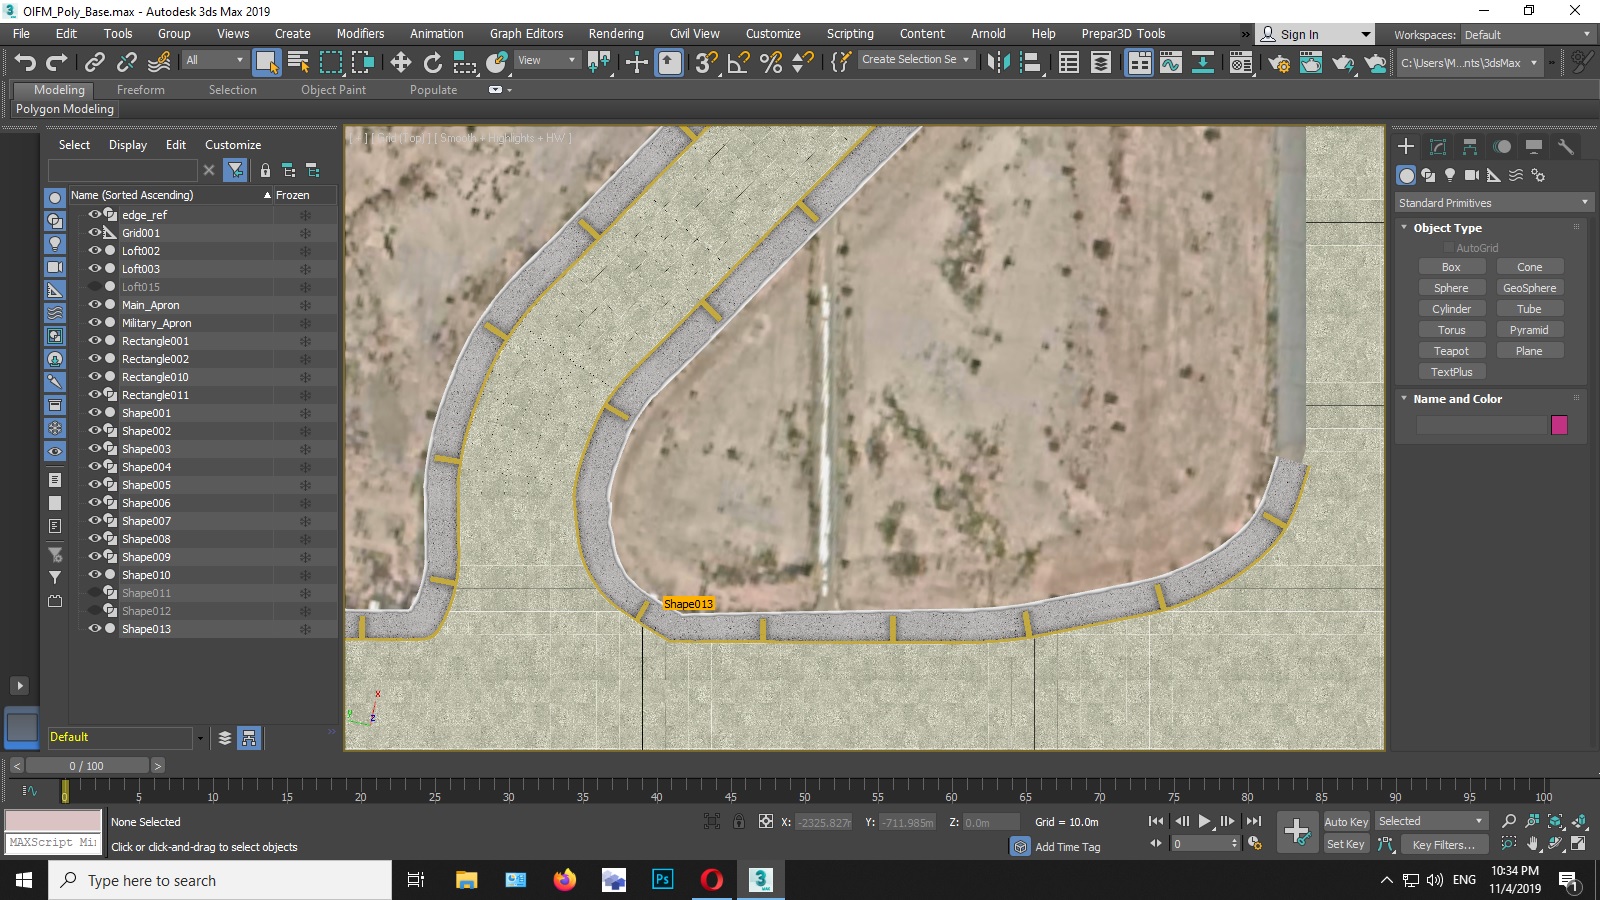The height and width of the screenshot is (900, 1600).
Task: Open the Create Selection Set dropdown
Action: pyautogui.click(x=915, y=60)
